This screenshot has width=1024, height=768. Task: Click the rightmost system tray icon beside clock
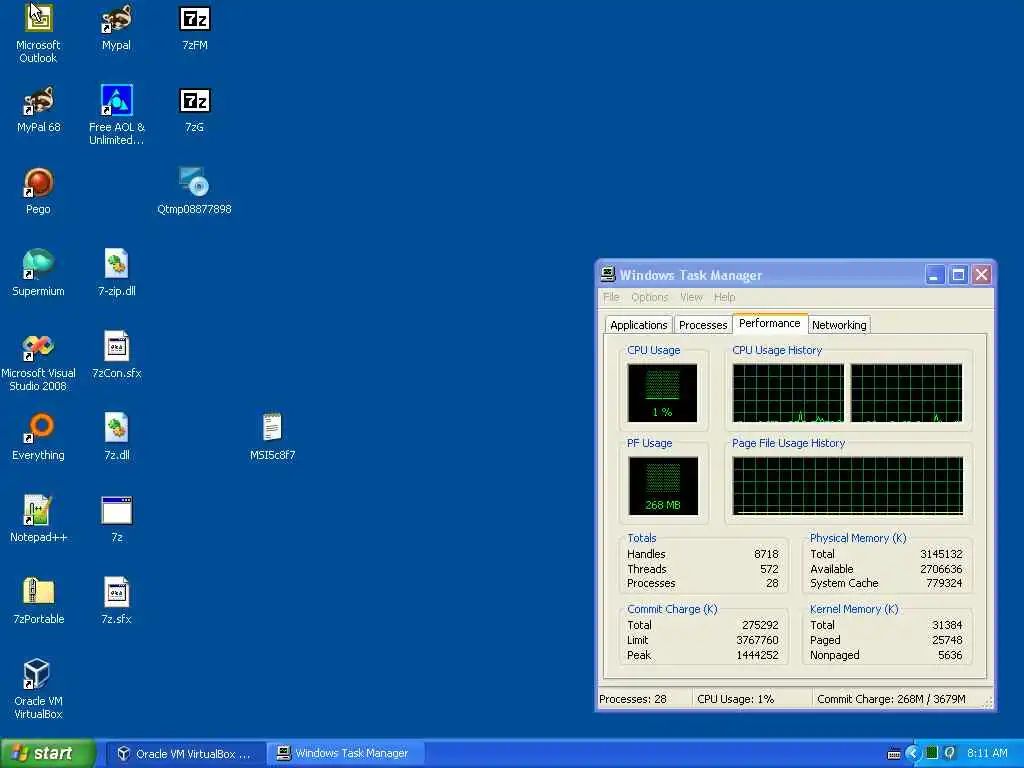click(x=950, y=753)
